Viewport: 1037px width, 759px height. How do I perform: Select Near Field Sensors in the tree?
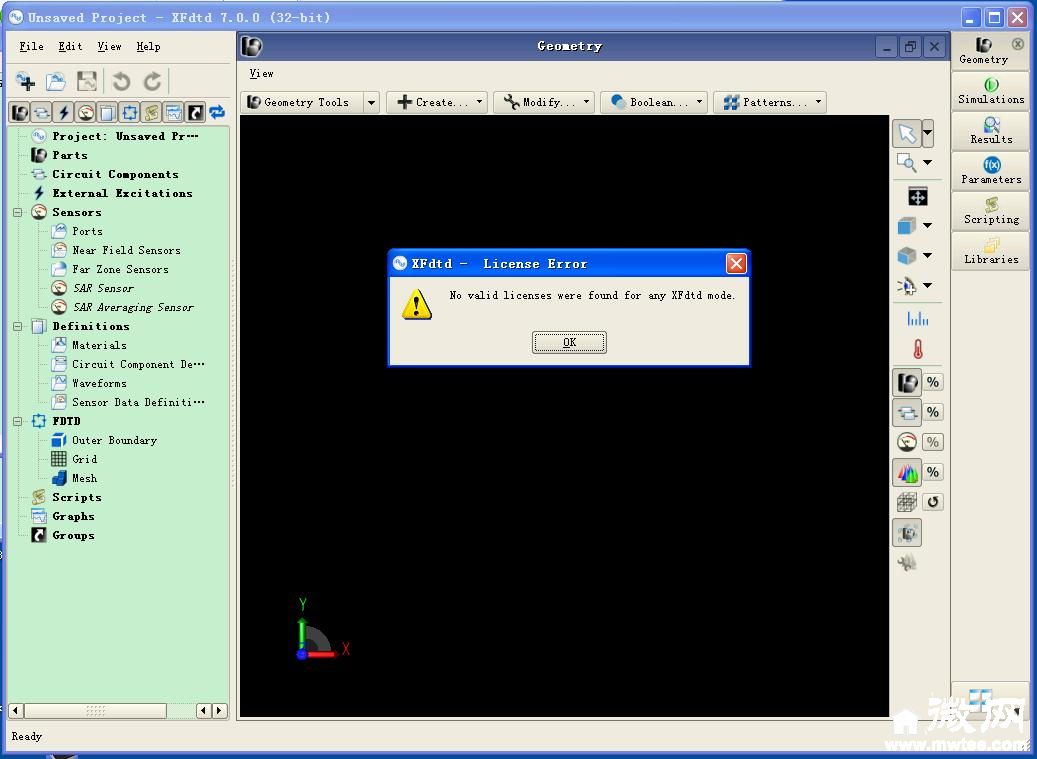point(126,251)
